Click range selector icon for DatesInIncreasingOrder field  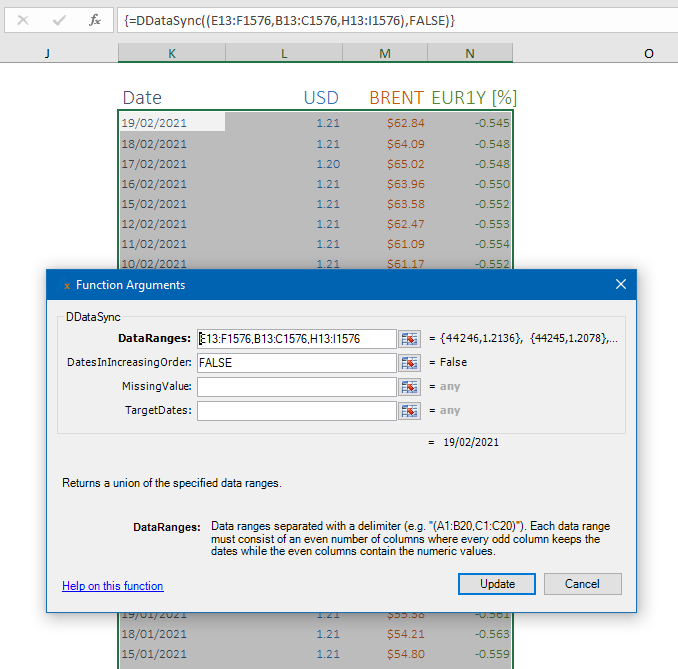(x=409, y=363)
